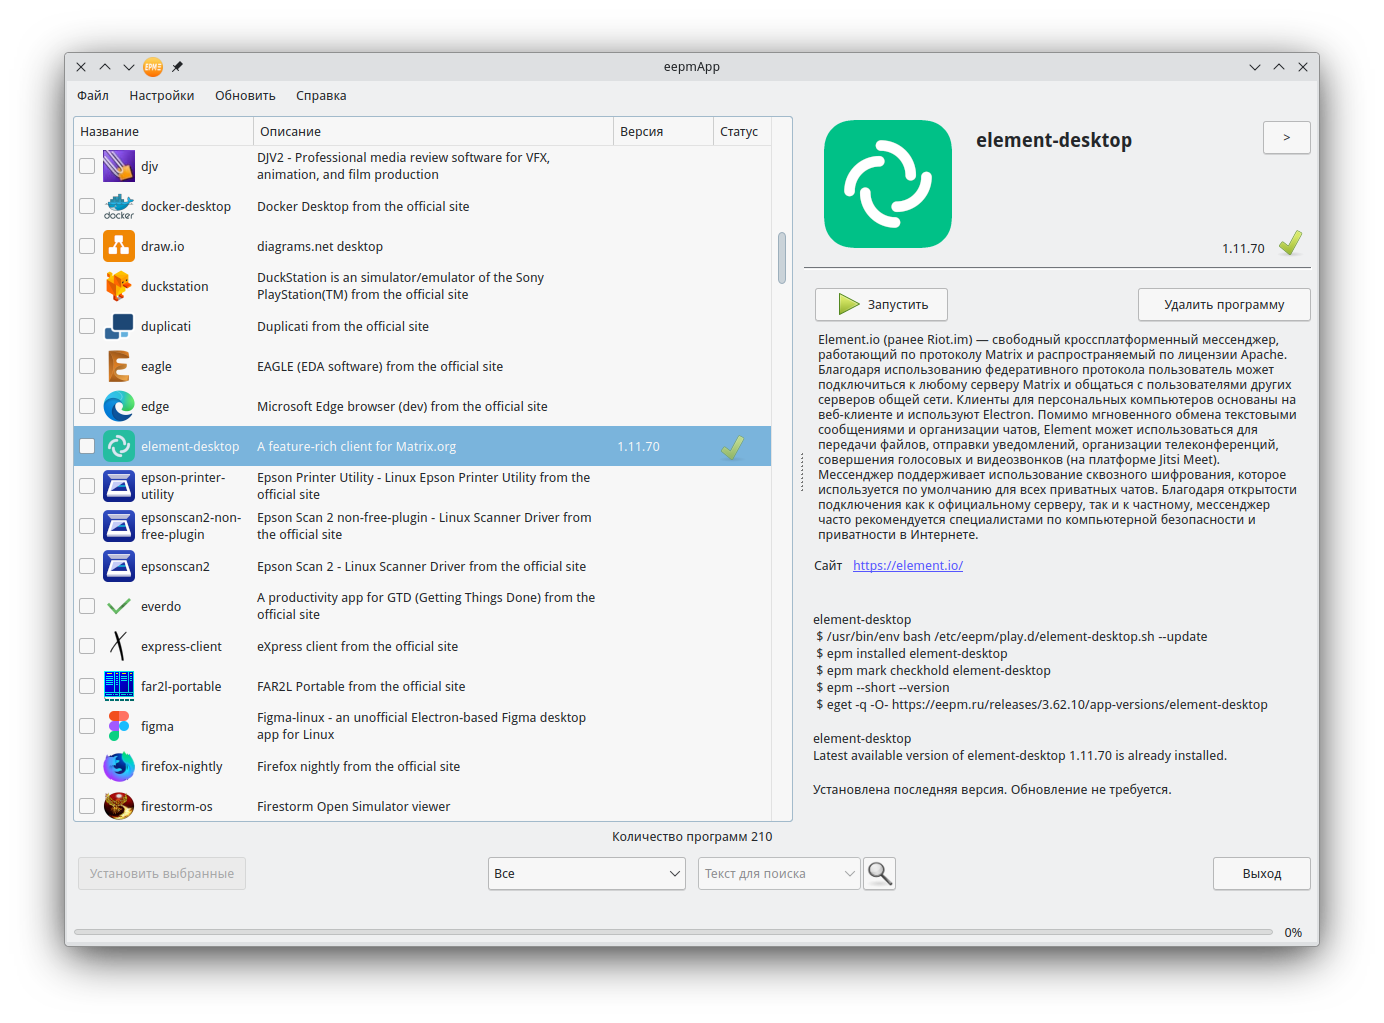Expand the search text dropdown arrow
1384x1023 pixels.
click(x=849, y=873)
